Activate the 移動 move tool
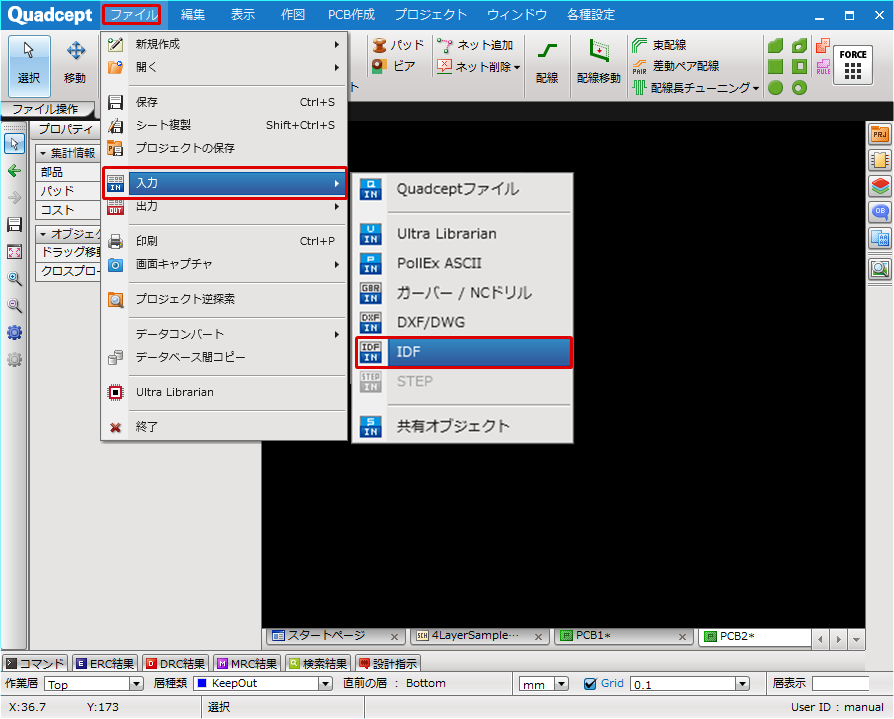 75,66
